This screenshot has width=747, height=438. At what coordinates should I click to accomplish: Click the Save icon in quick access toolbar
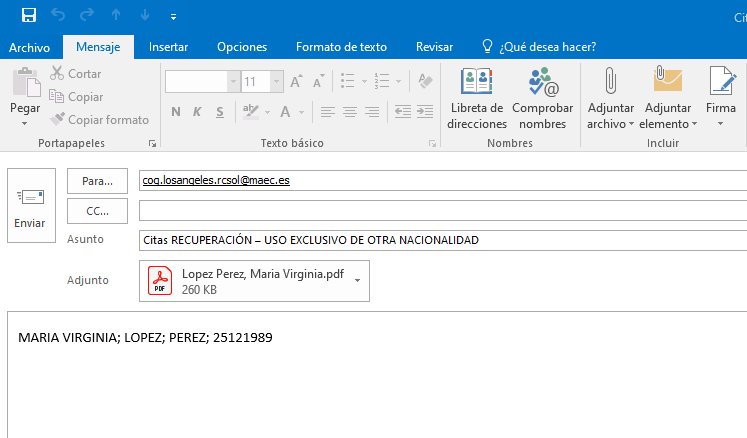[29, 15]
